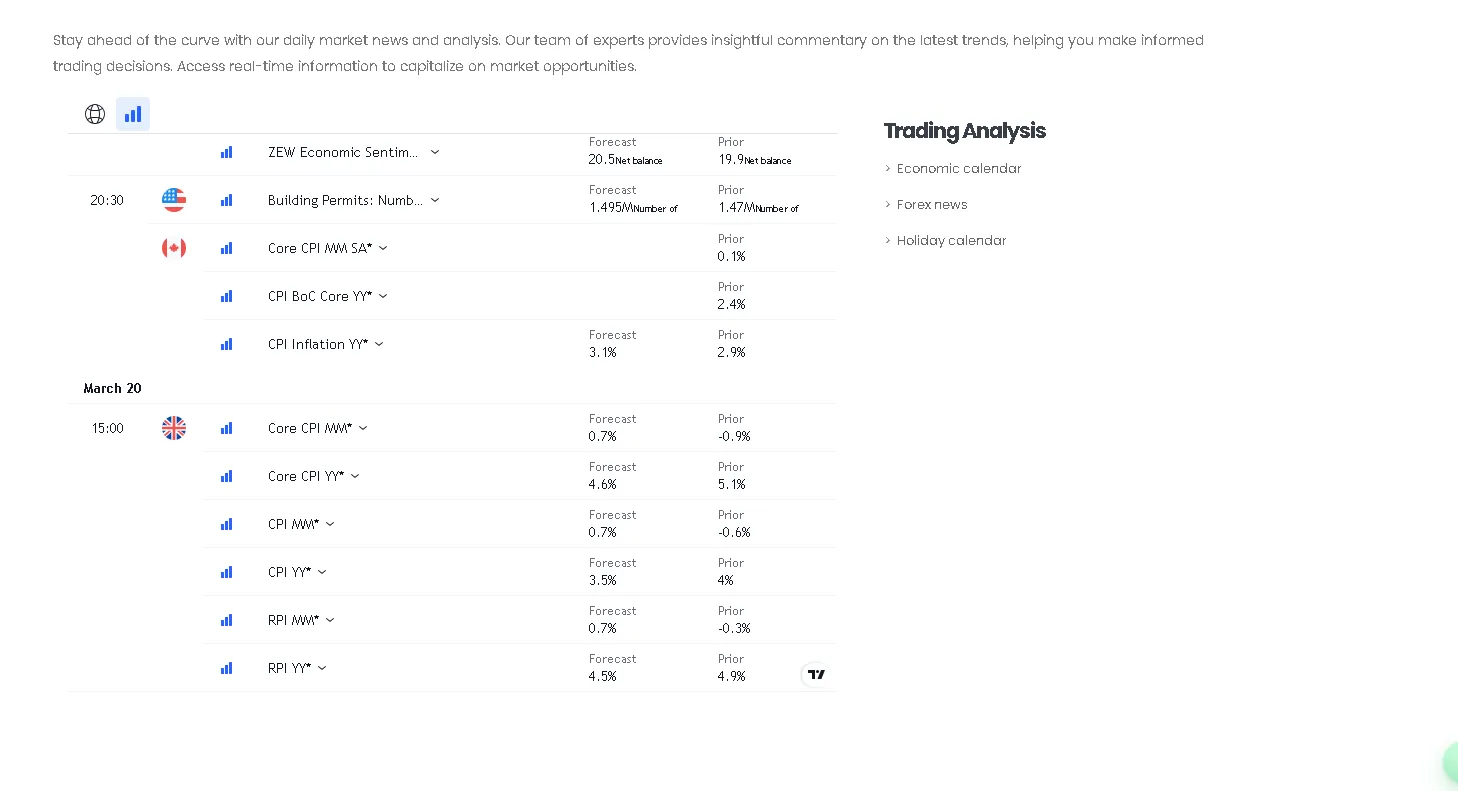Click the green chat bubble at corner
The height and width of the screenshot is (791, 1458).
tap(1450, 763)
